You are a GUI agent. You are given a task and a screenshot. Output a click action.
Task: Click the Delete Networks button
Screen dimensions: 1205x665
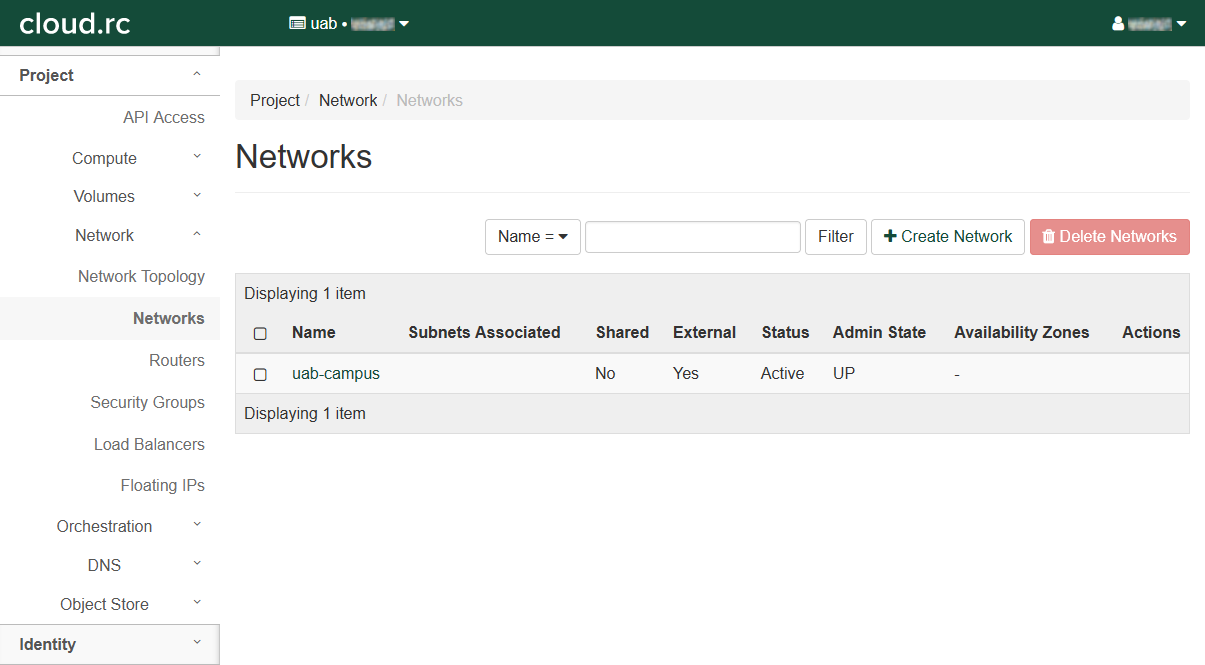[x=1109, y=237]
